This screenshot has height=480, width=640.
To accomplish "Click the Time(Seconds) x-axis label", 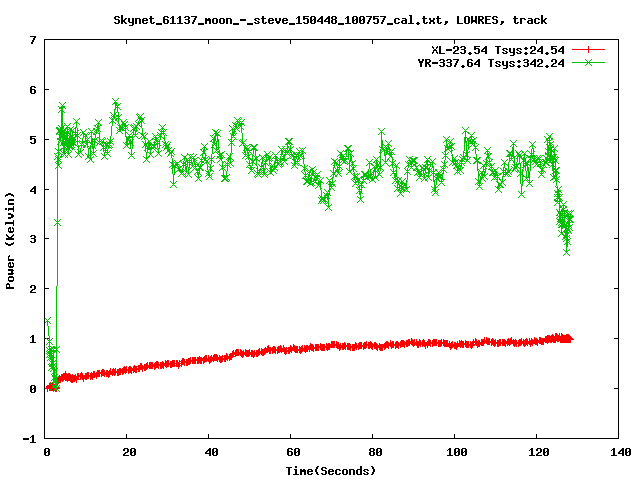I will click(x=332, y=469).
